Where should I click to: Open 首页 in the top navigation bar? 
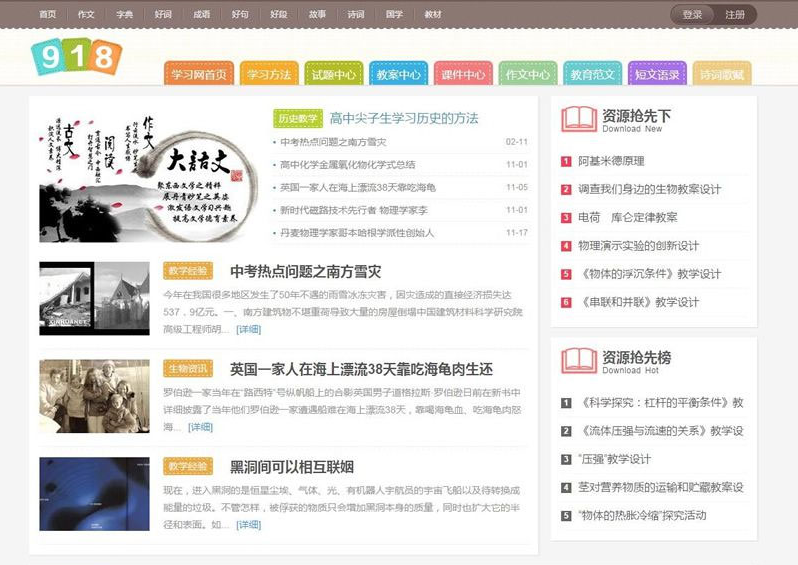[47, 14]
